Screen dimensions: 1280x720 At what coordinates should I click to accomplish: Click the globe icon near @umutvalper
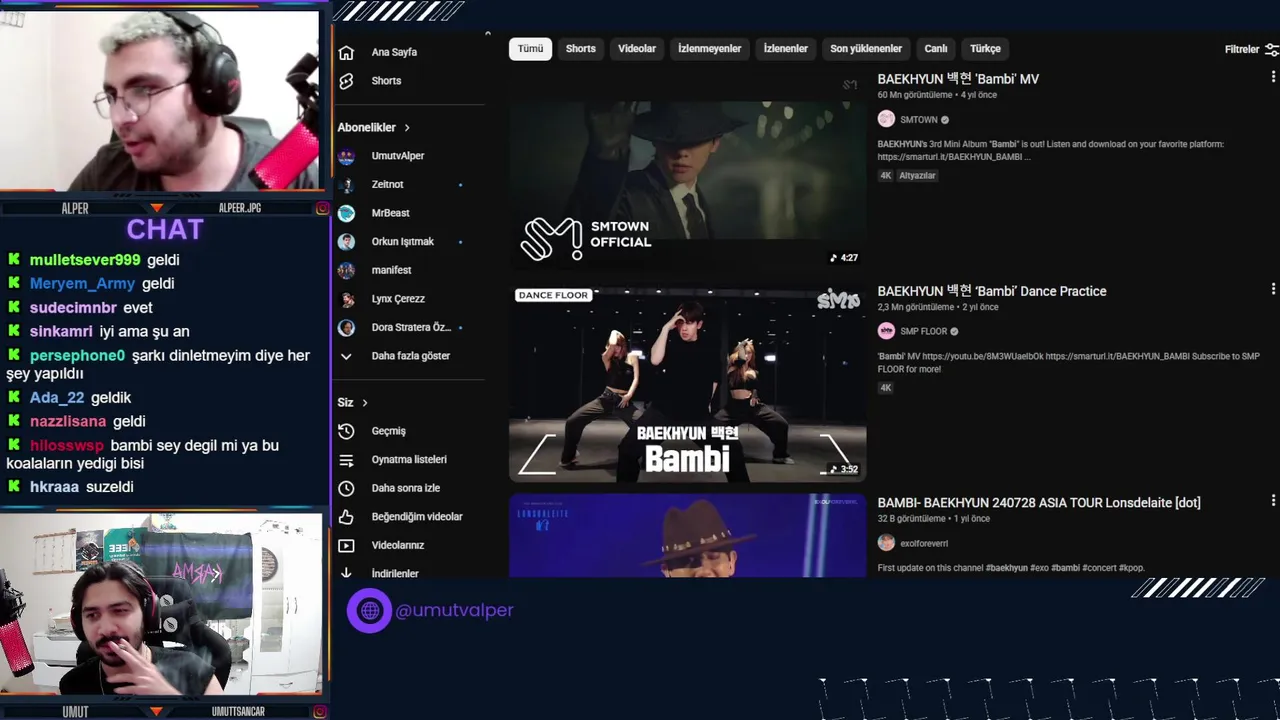click(x=370, y=610)
